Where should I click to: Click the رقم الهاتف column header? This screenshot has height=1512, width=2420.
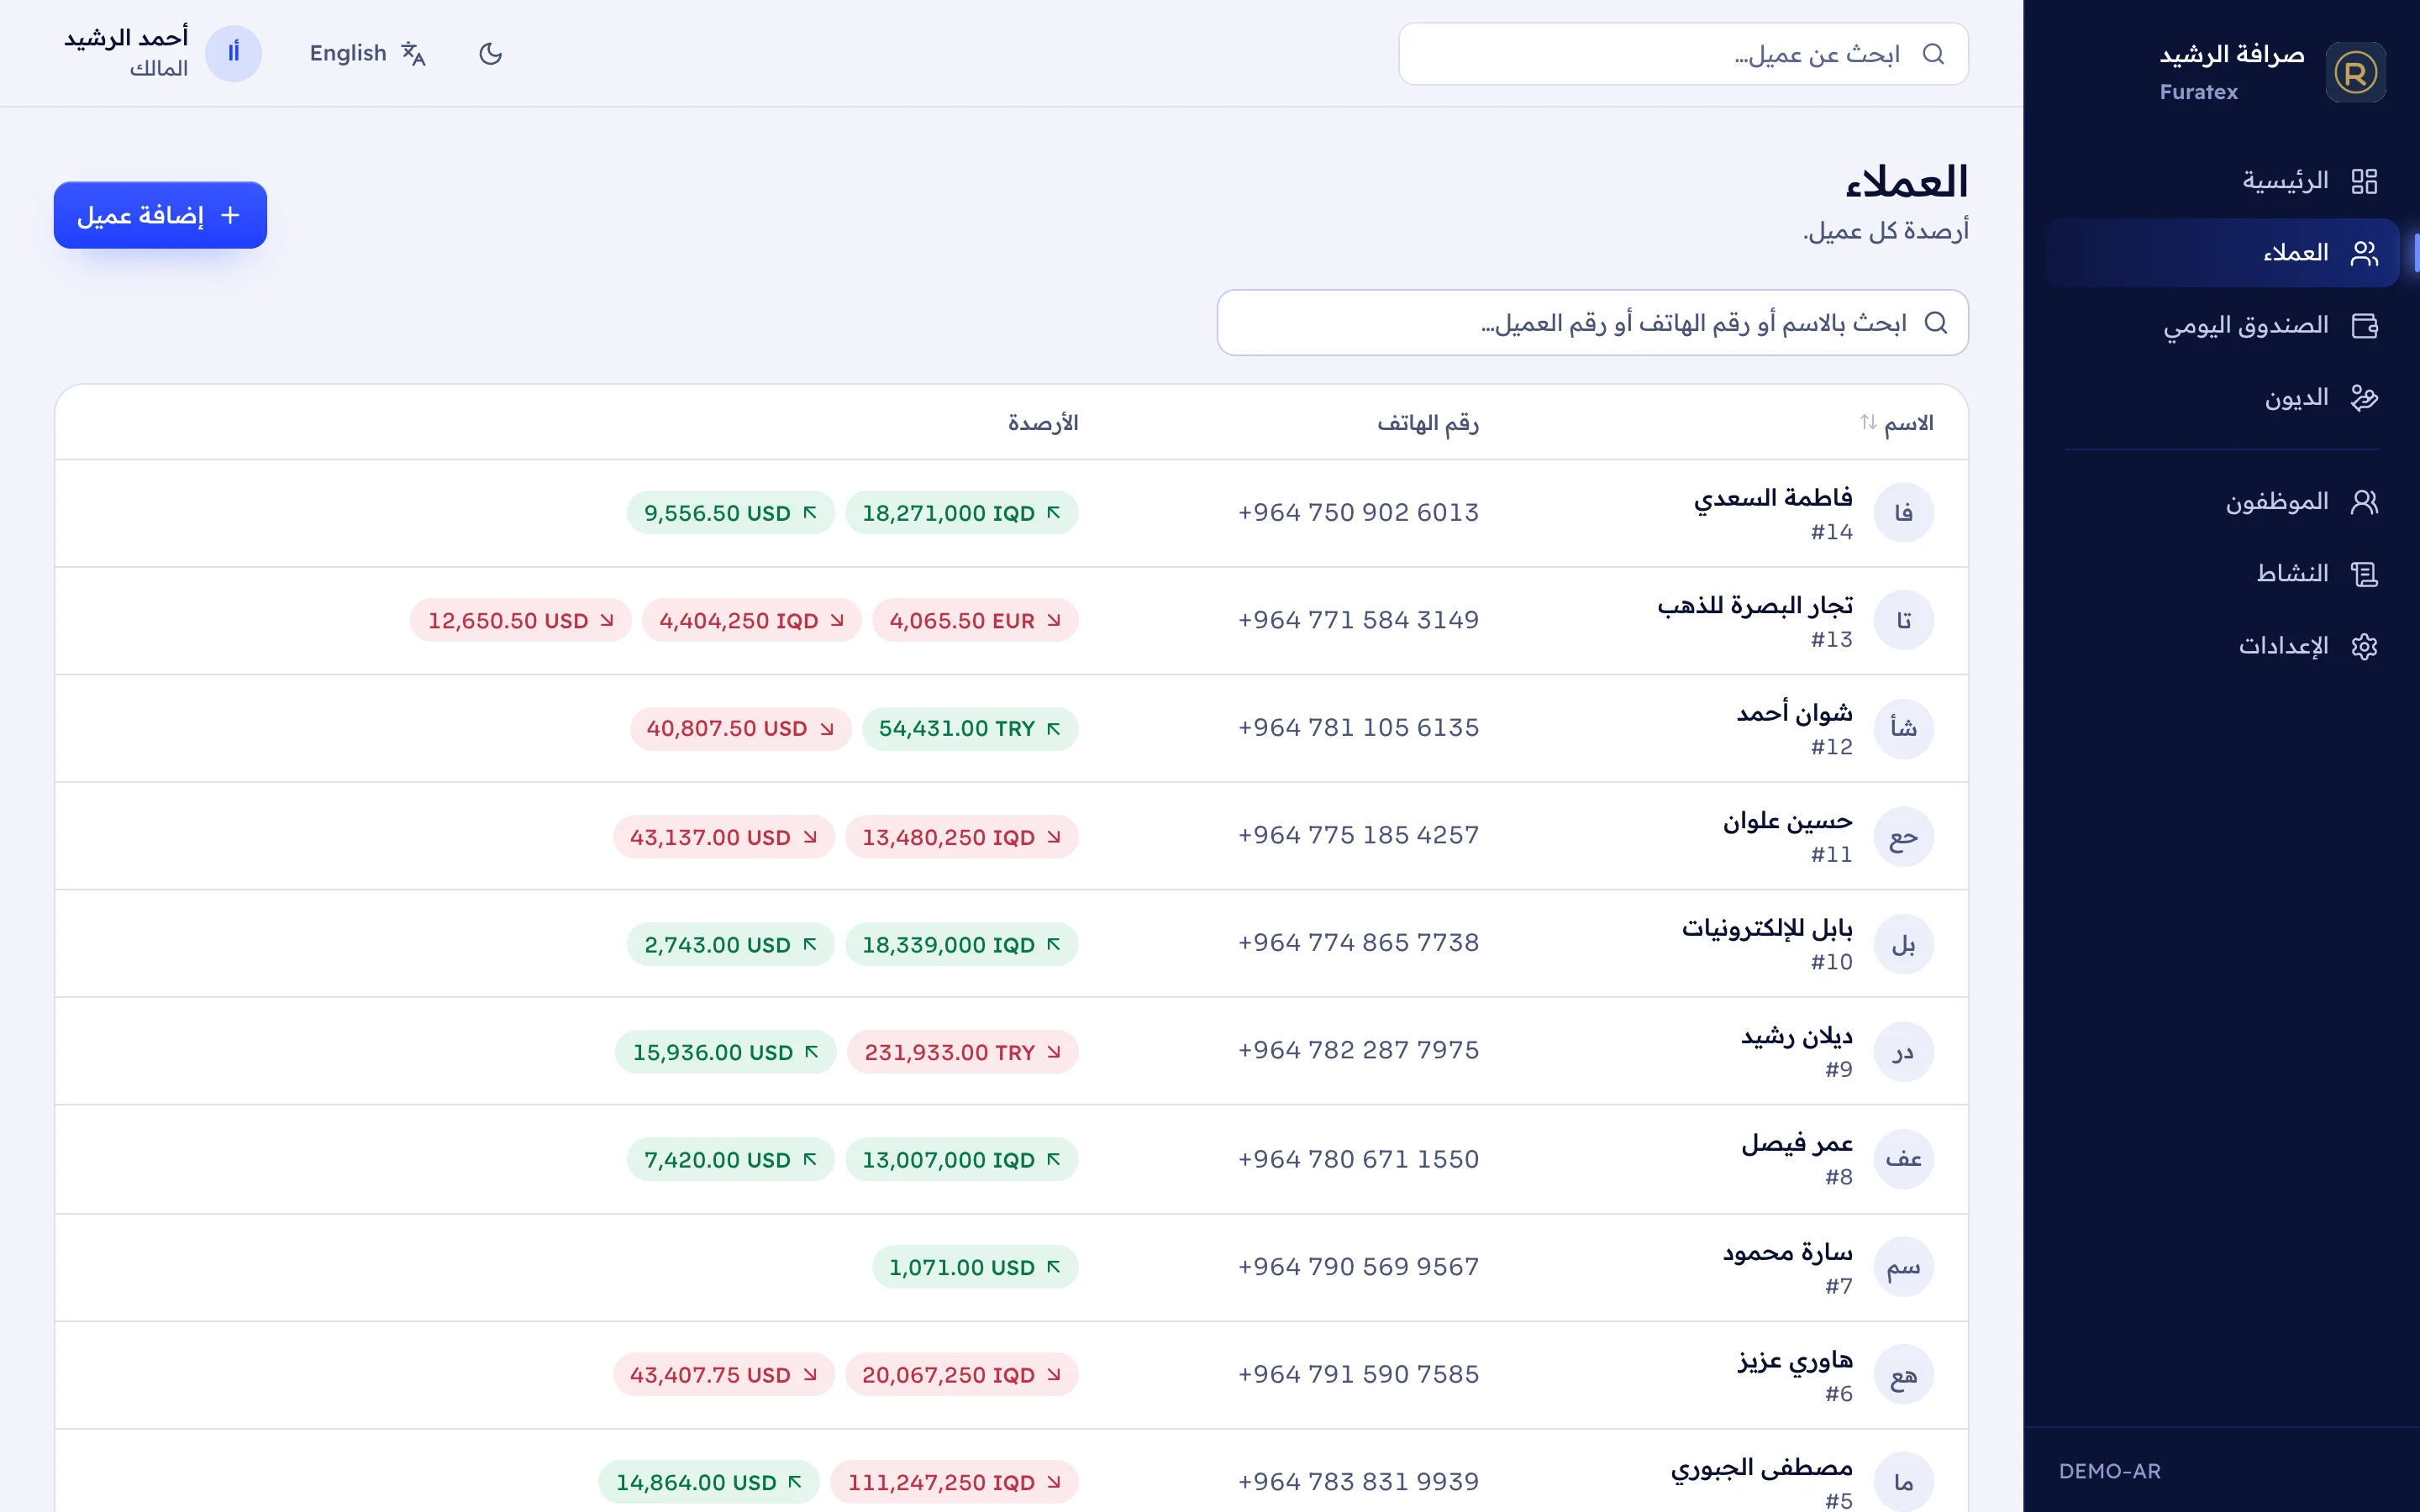[1428, 423]
